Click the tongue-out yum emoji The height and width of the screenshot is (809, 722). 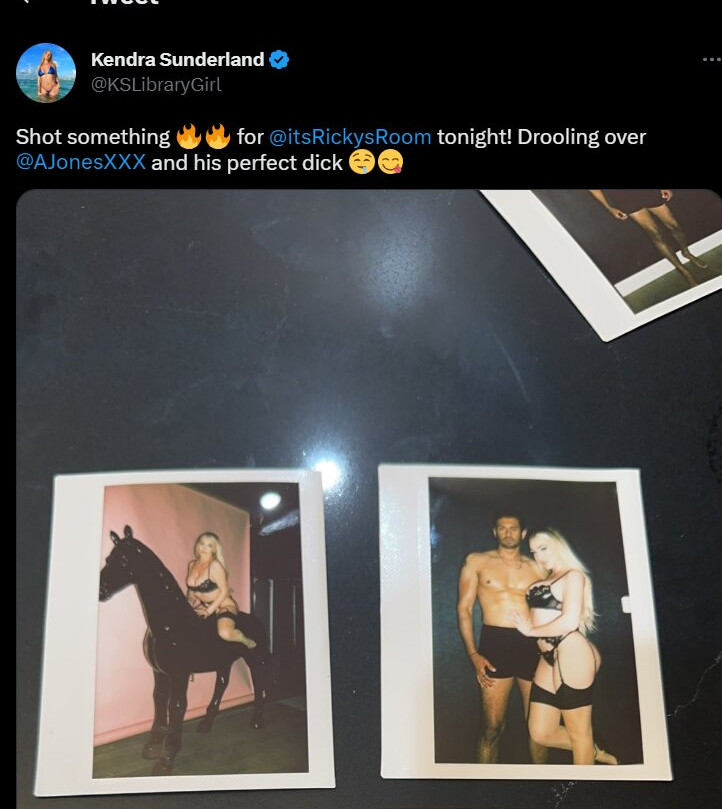point(391,163)
